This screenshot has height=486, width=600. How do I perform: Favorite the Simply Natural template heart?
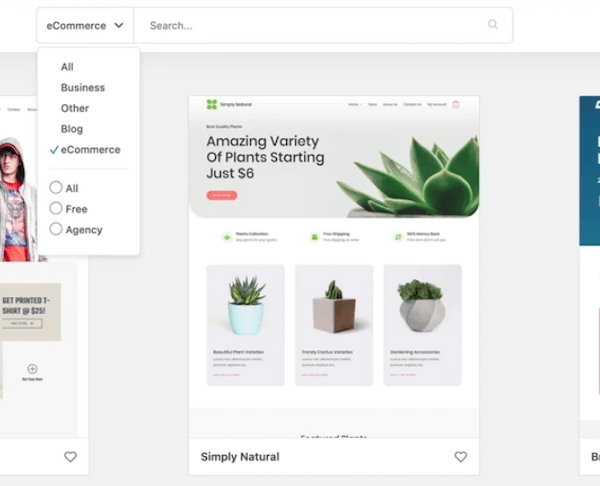pos(460,457)
